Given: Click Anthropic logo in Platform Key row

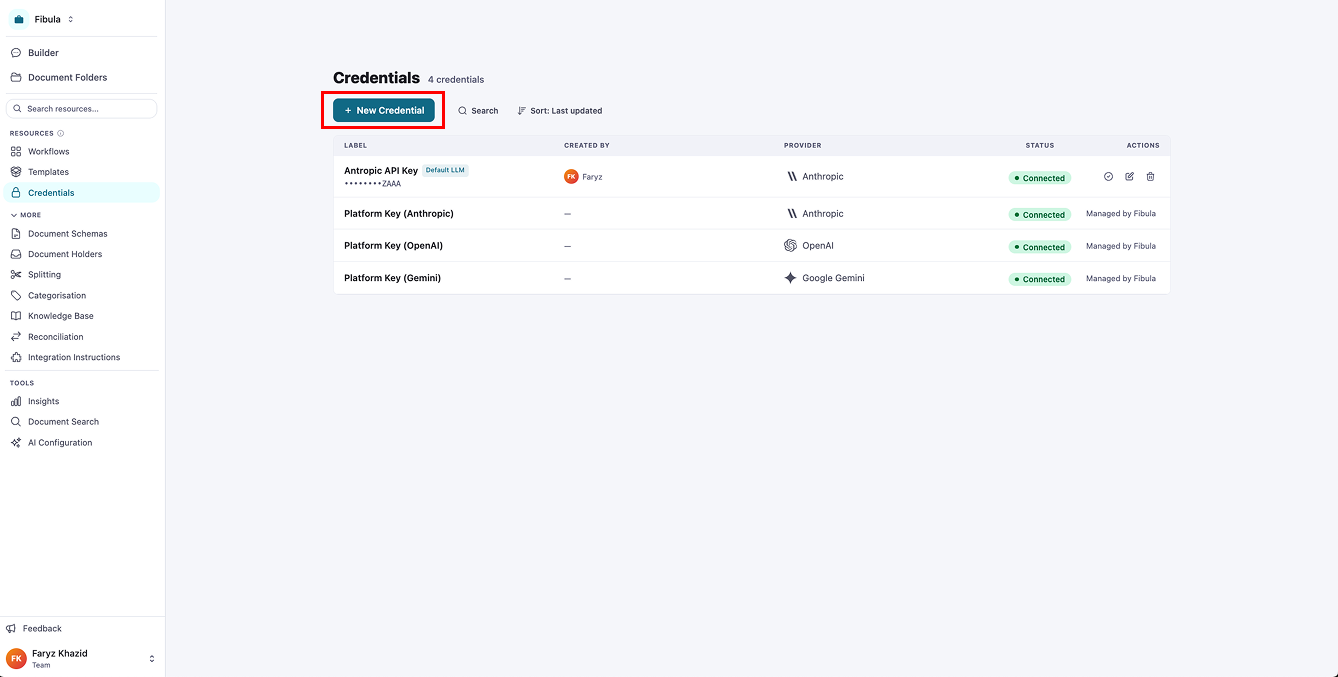Looking at the screenshot, I should 791,213.
